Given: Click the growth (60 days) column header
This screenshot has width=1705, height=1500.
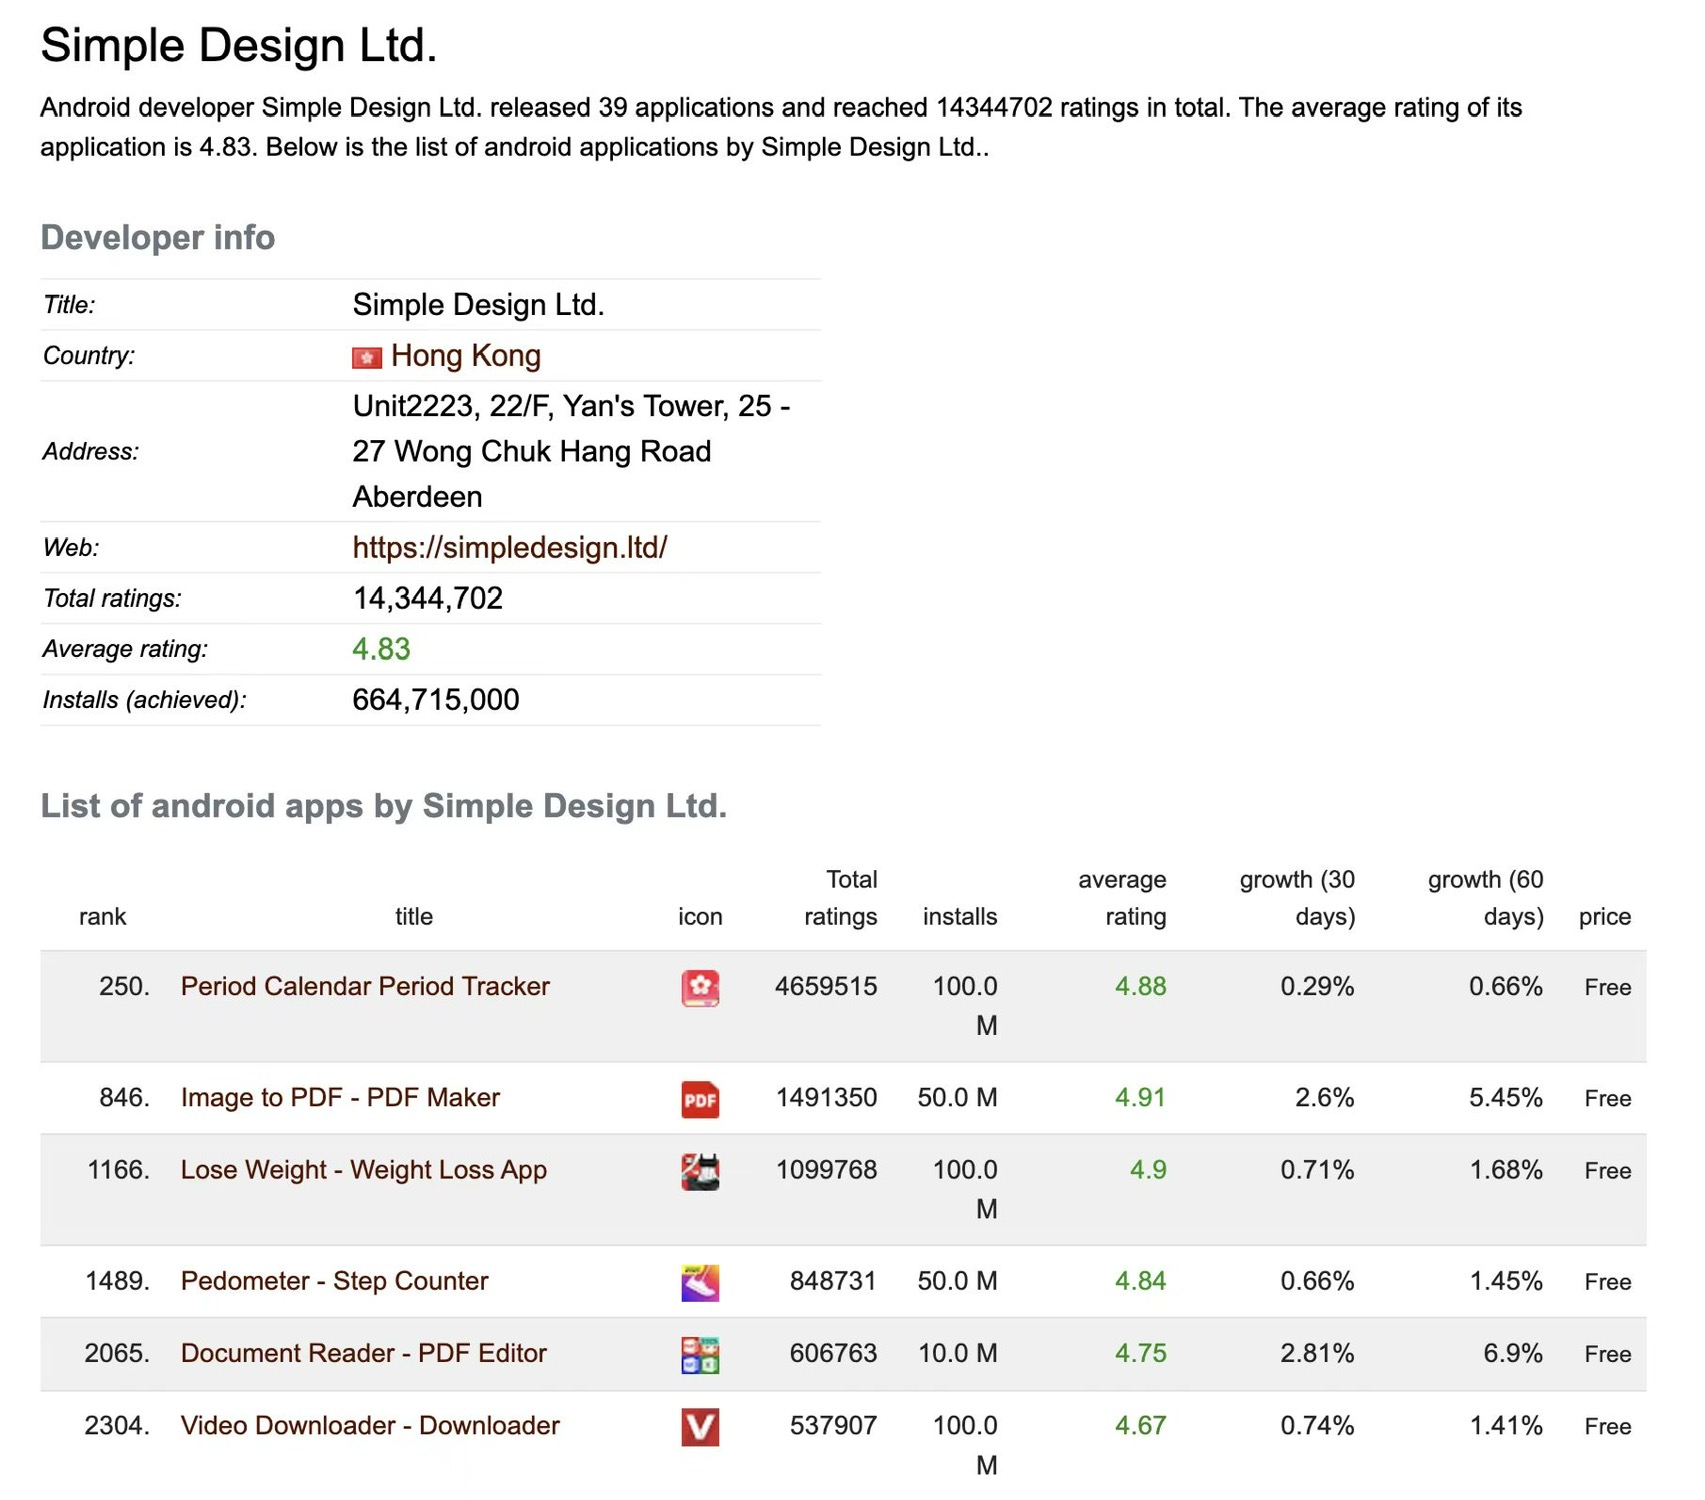Looking at the screenshot, I should (1485, 898).
